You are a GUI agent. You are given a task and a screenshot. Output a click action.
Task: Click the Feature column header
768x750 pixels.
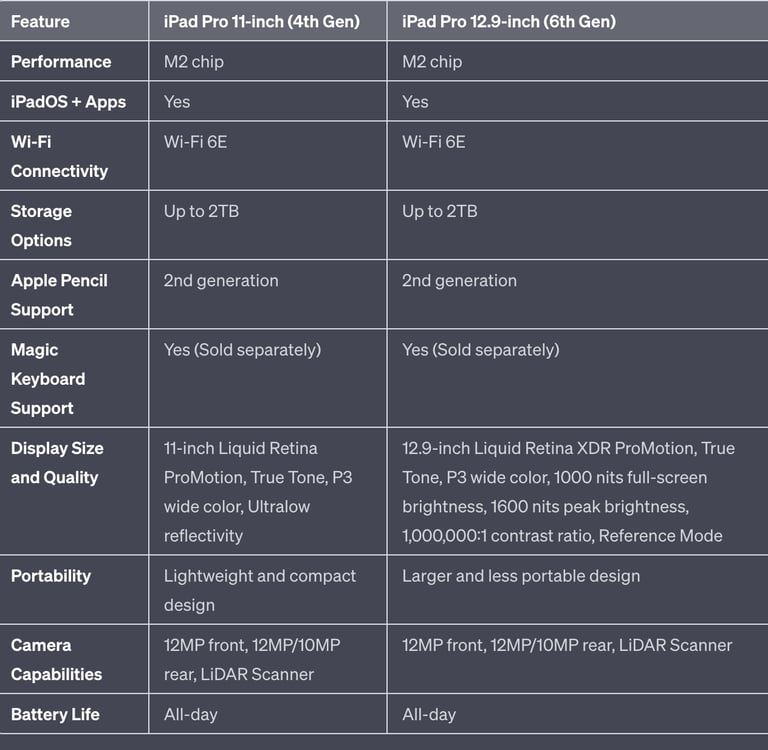coord(40,21)
